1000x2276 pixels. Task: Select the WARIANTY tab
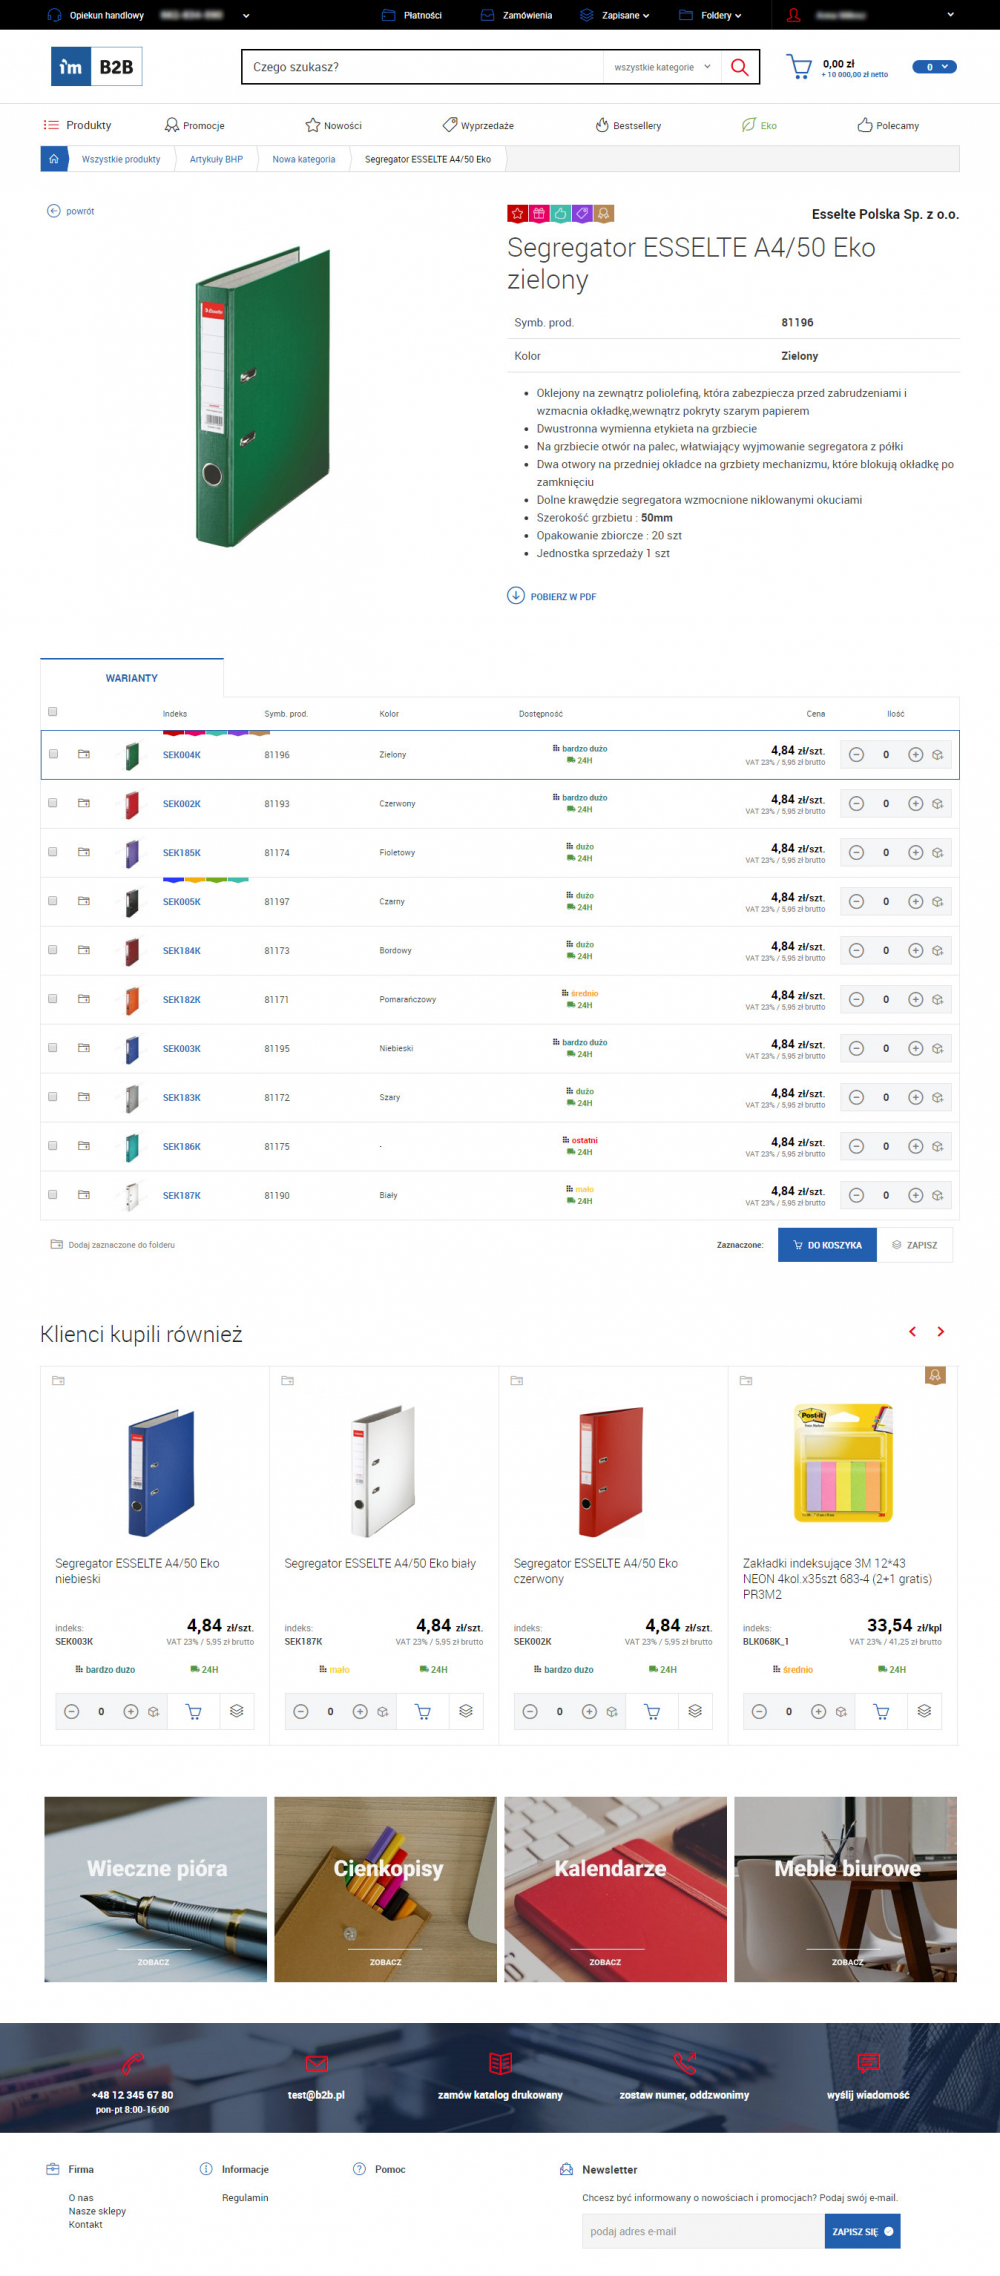click(132, 678)
